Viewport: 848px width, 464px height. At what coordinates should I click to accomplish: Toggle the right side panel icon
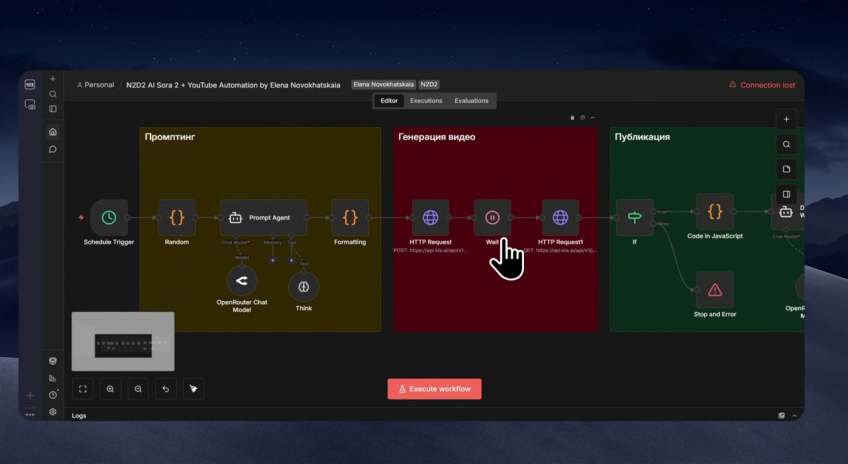[x=786, y=194]
